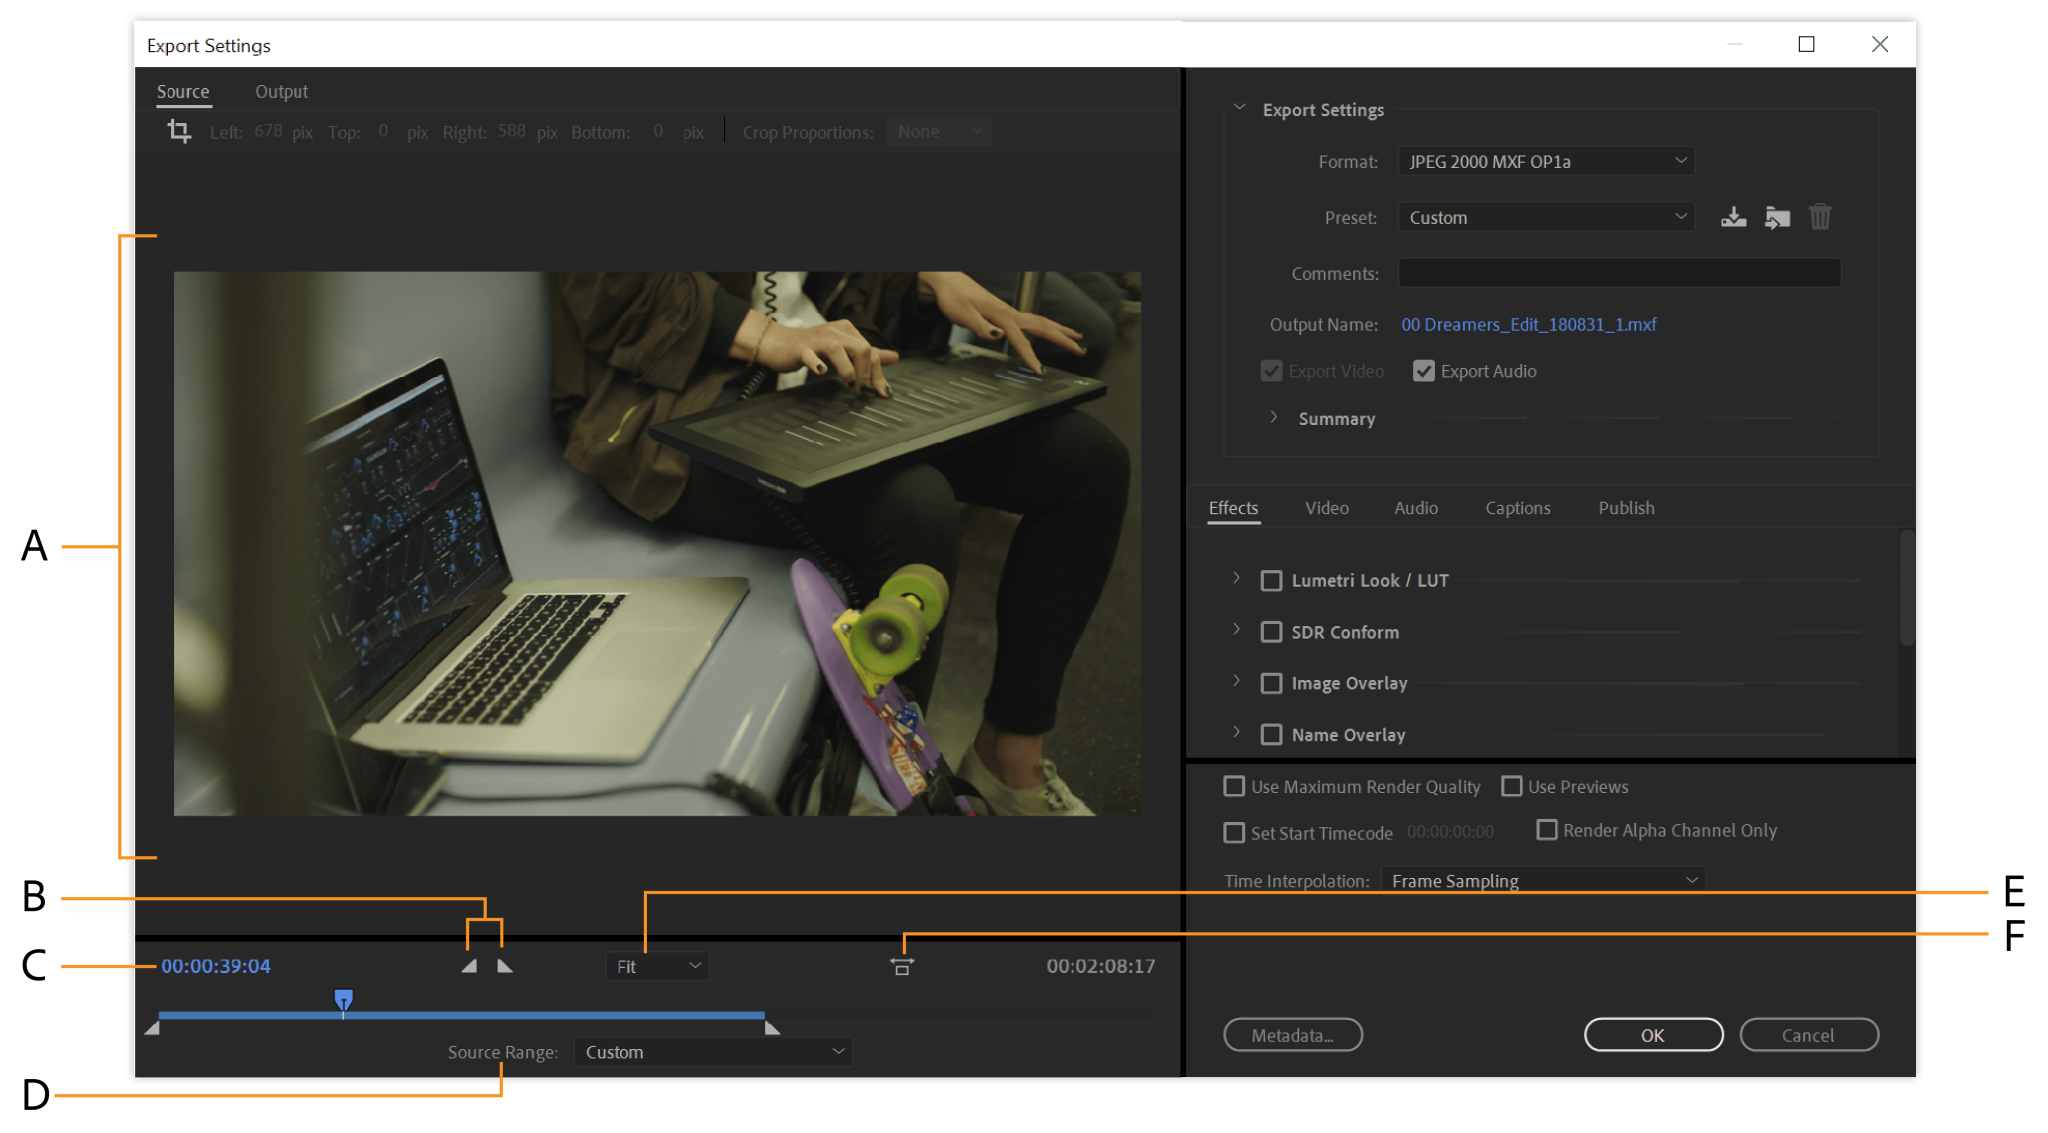Click the Set Out Point icon
This screenshot has height=1133, width=2048.
pos(504,966)
